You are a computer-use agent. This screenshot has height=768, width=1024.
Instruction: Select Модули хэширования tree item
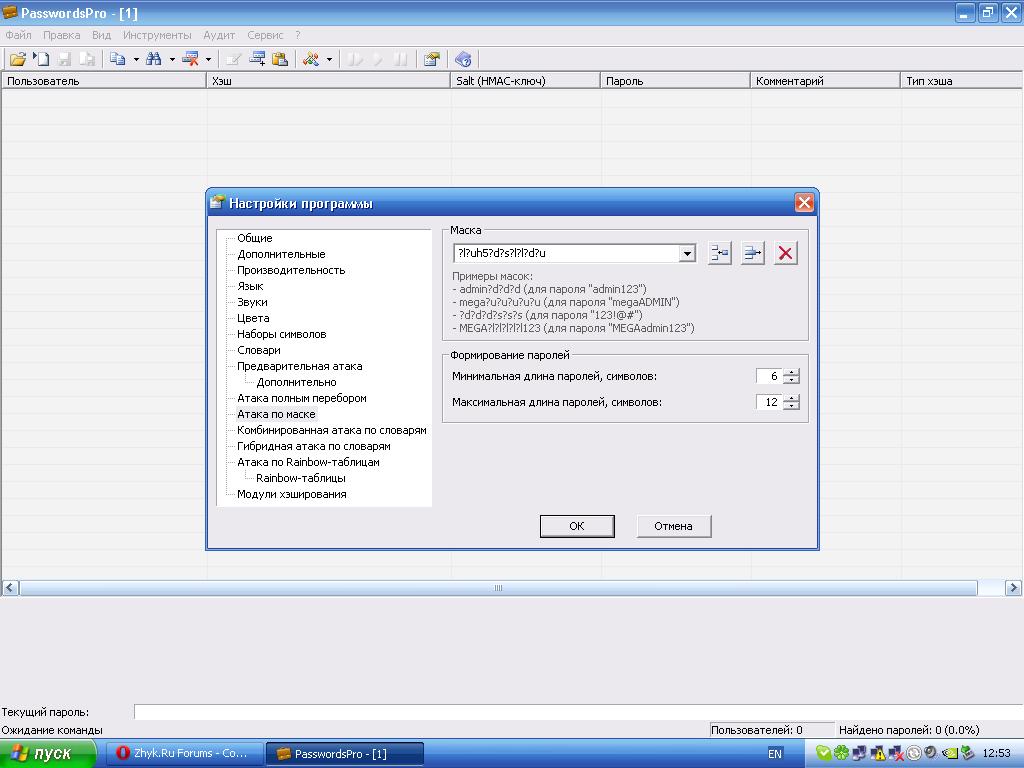291,494
